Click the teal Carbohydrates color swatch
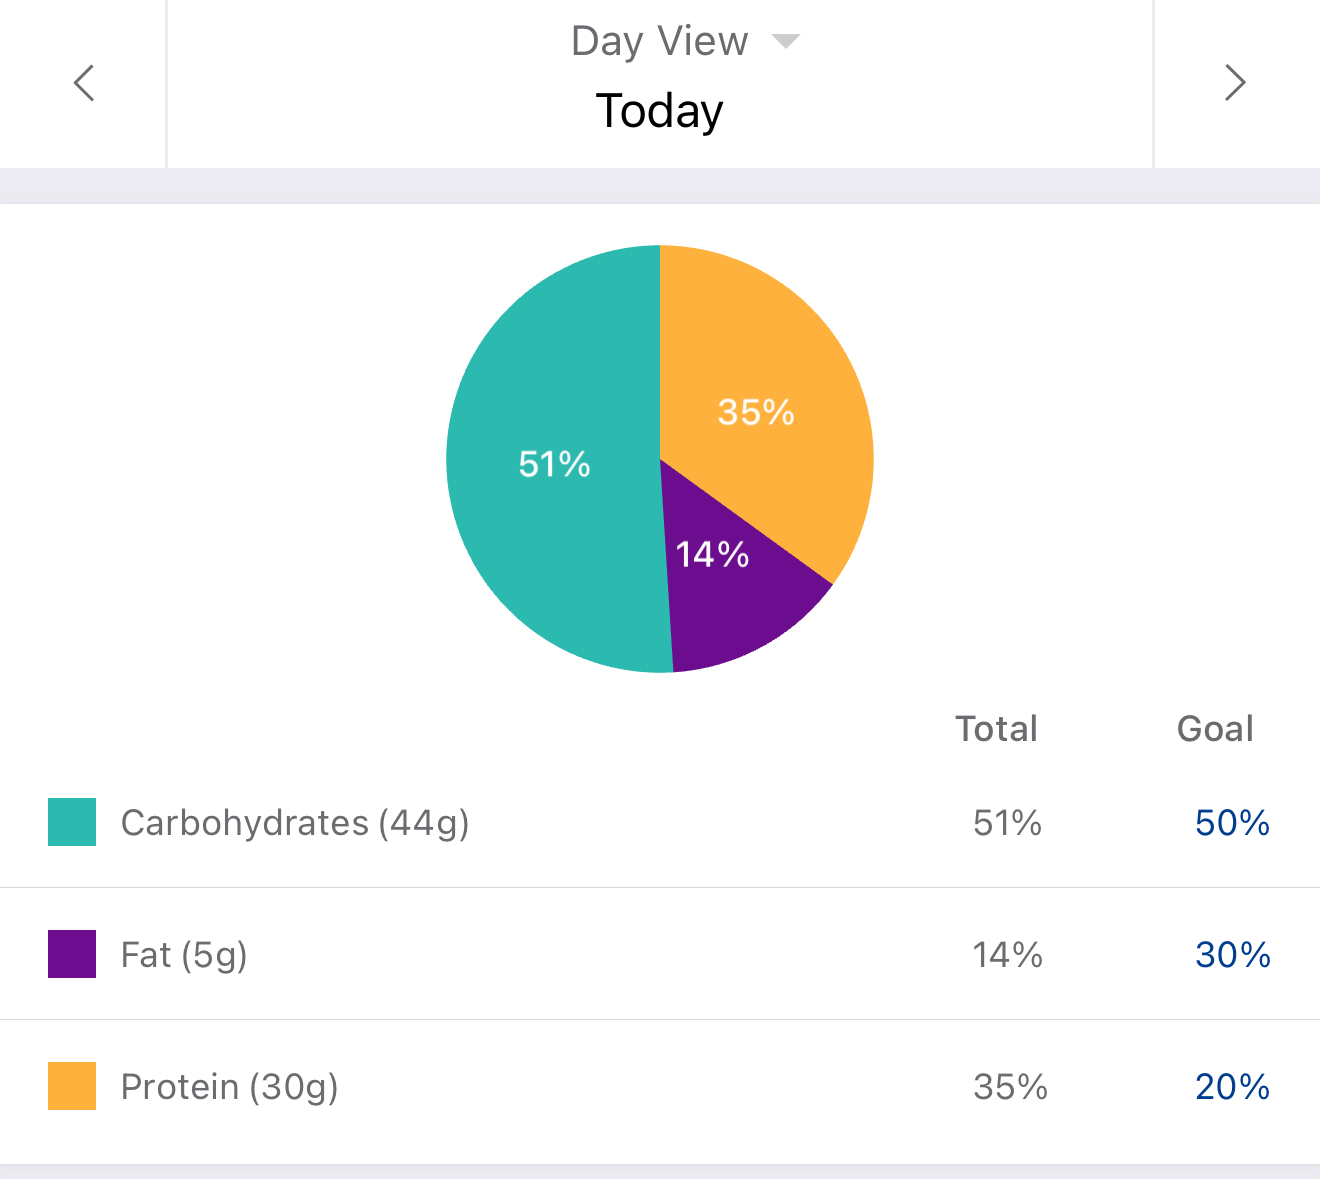This screenshot has height=1179, width=1320. tap(72, 822)
